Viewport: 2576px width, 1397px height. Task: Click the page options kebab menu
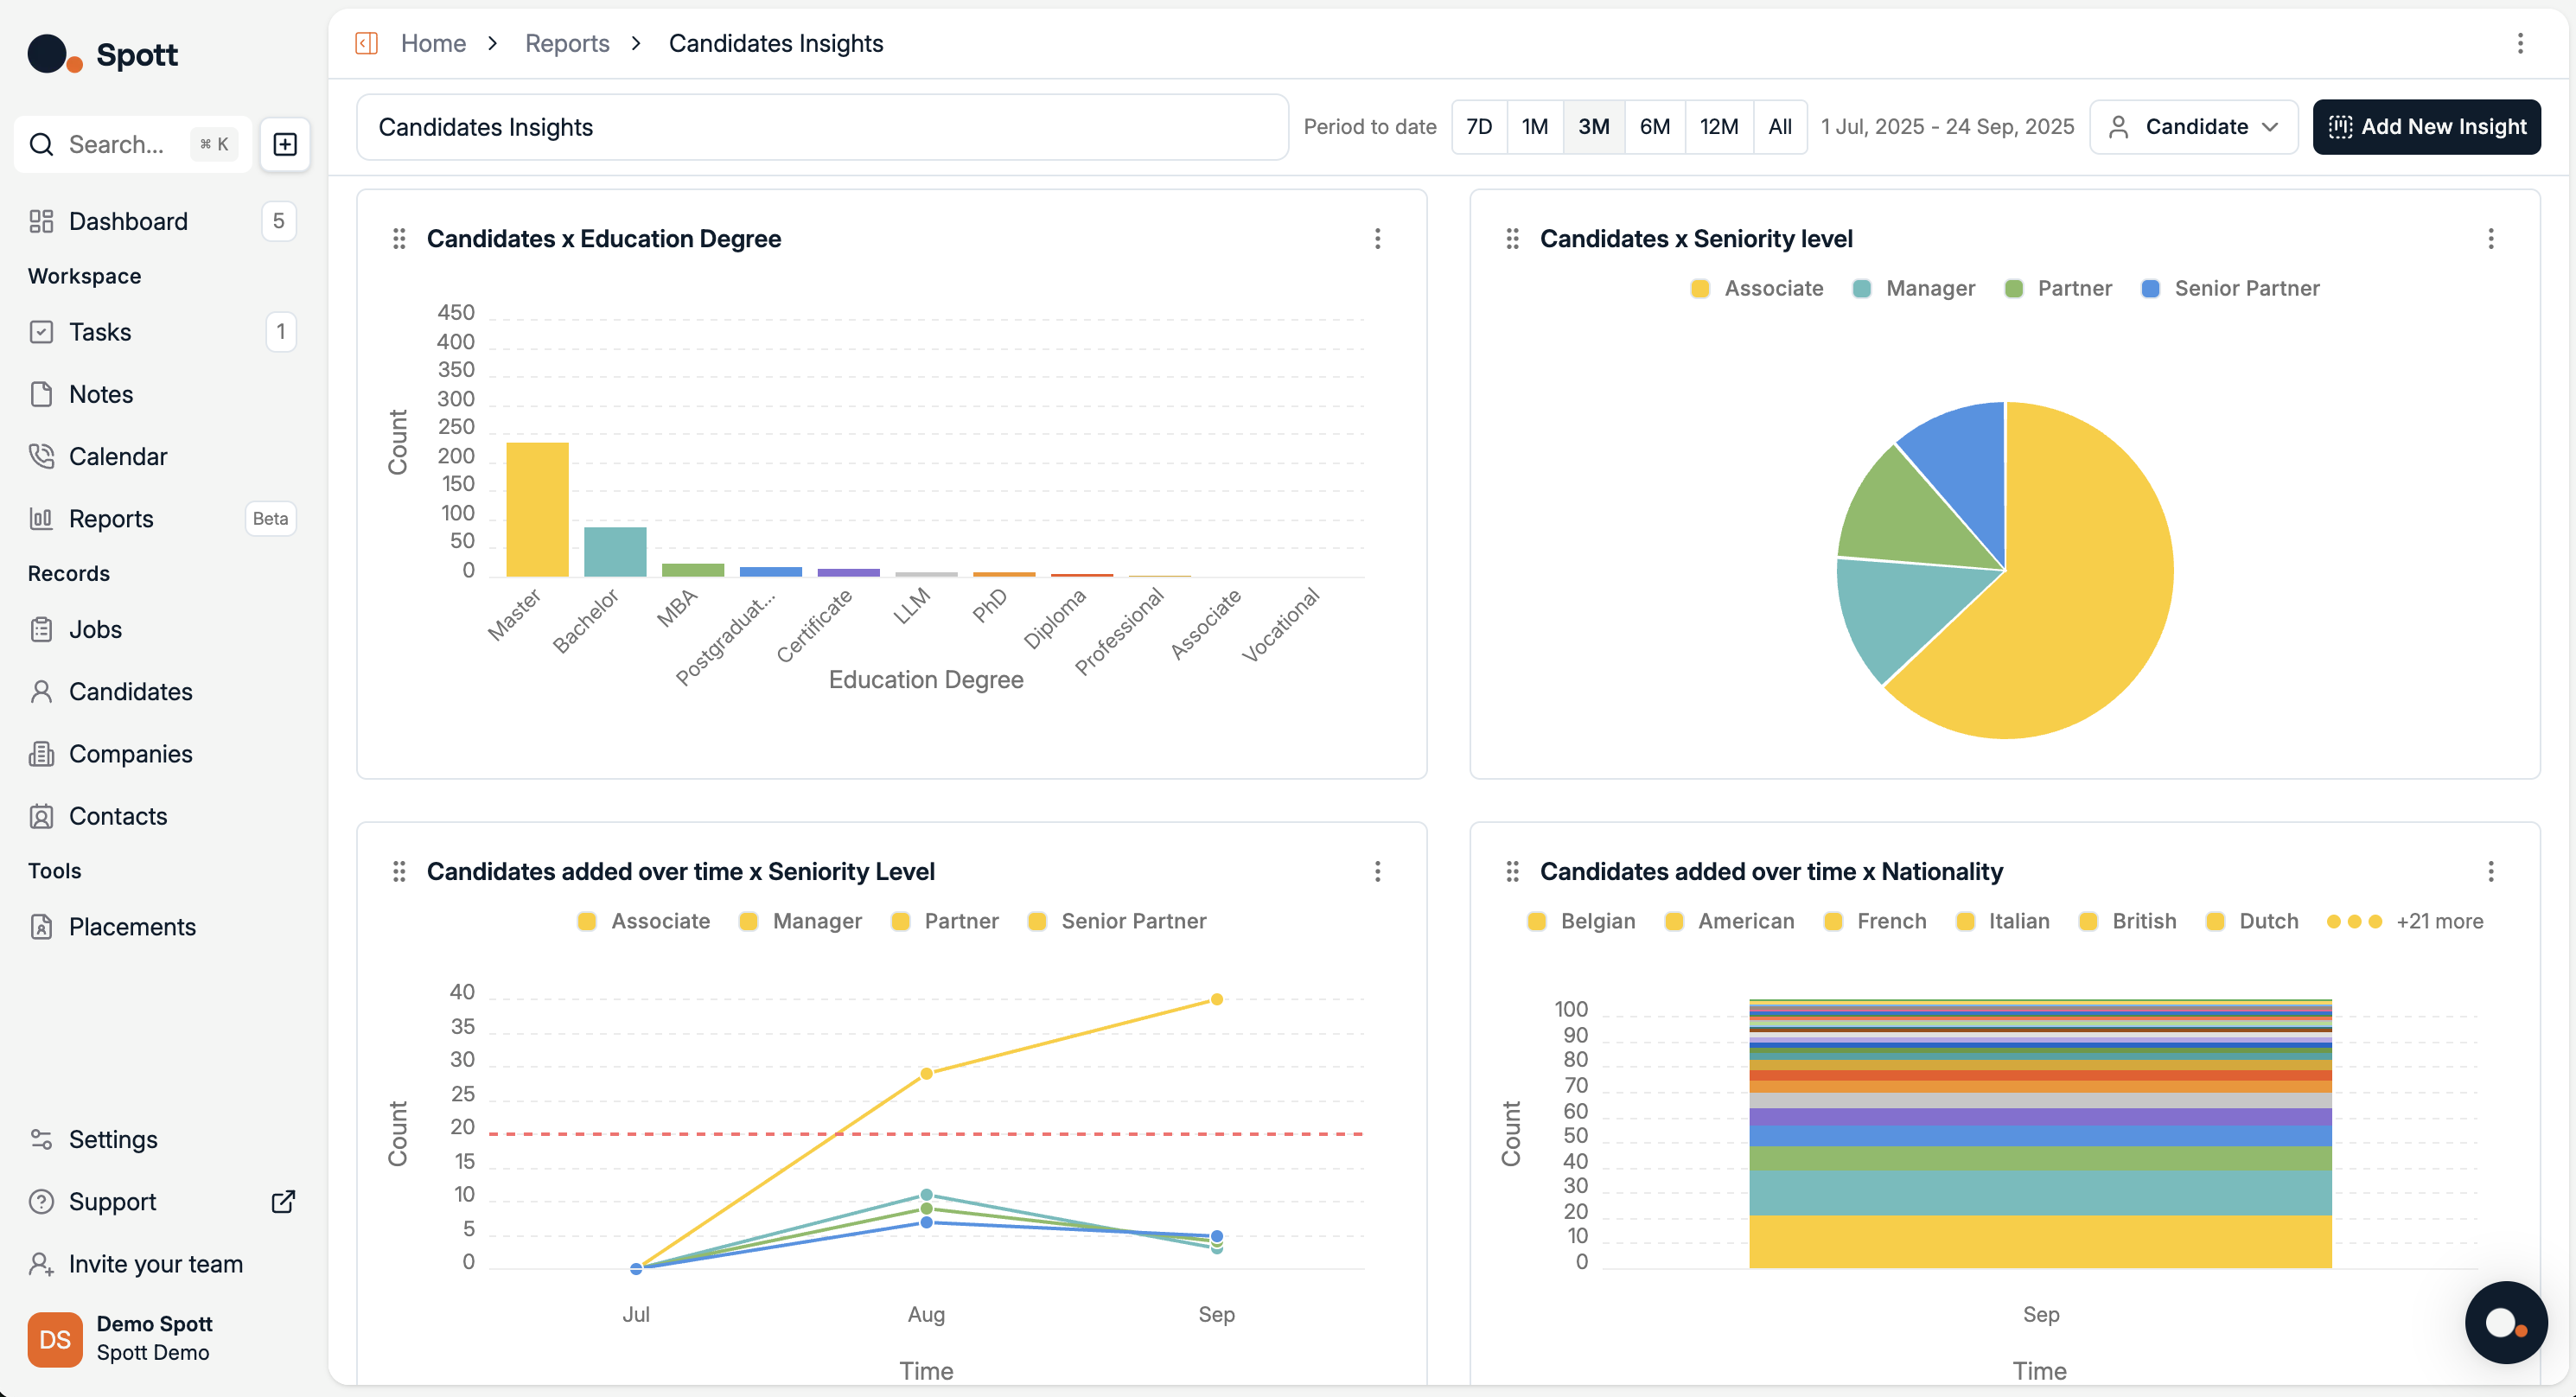tap(2520, 43)
